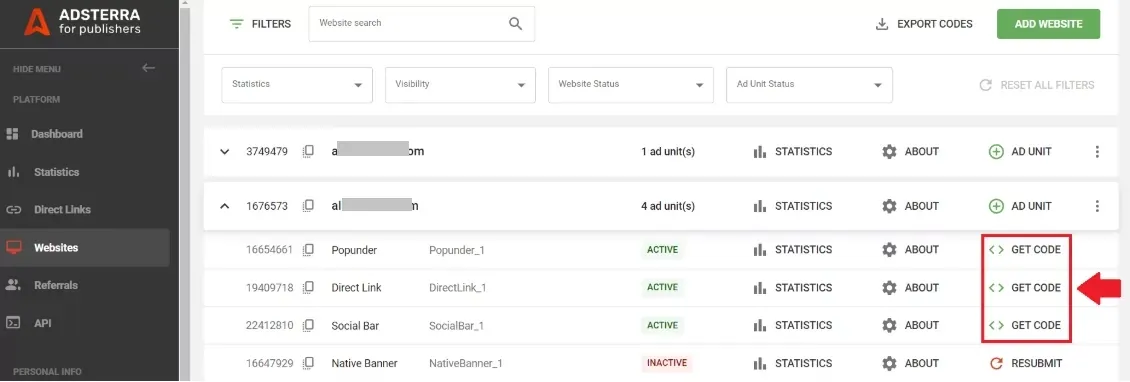Click the Inactive badge on the Native Banner row
Image resolution: width=1130 pixels, height=382 pixels.
(667, 363)
